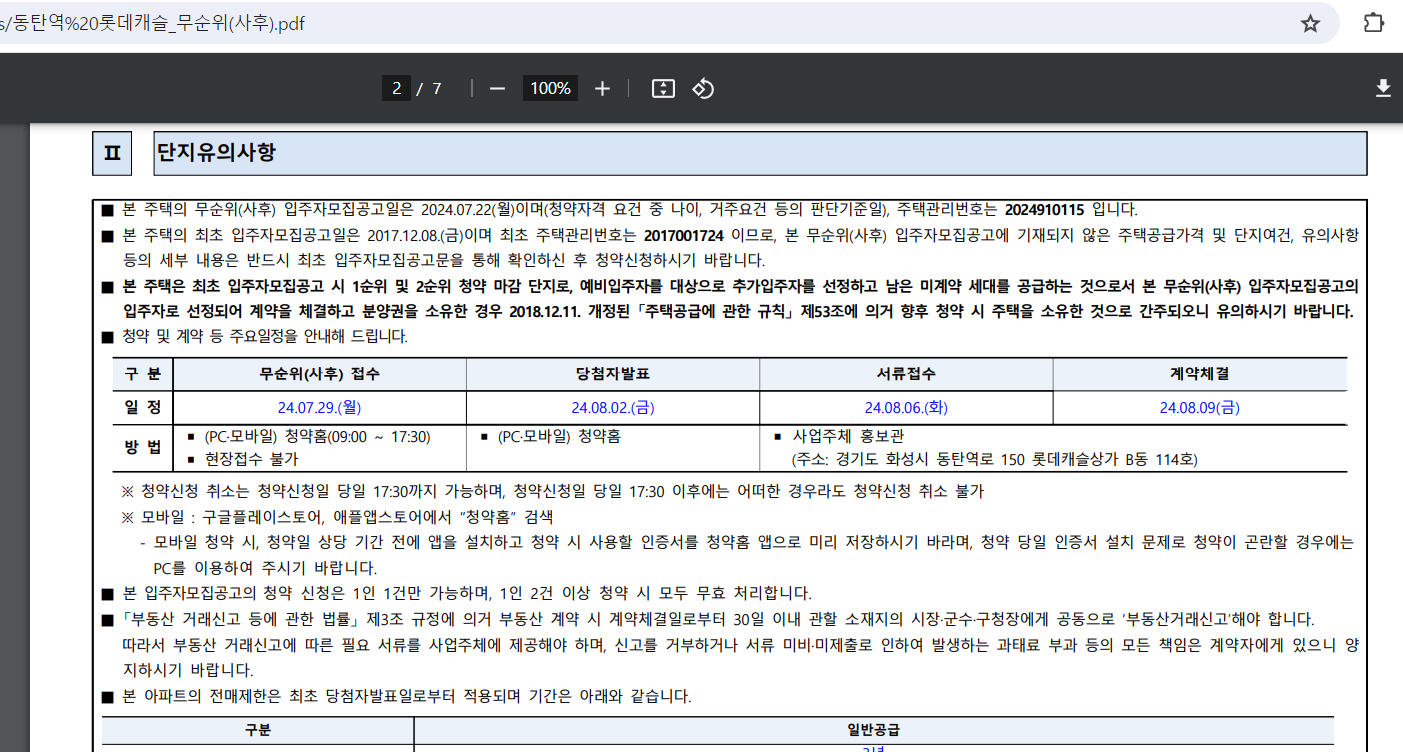1403x752 pixels.
Task: Select the date 24.08.09(금)
Action: coord(1199,408)
